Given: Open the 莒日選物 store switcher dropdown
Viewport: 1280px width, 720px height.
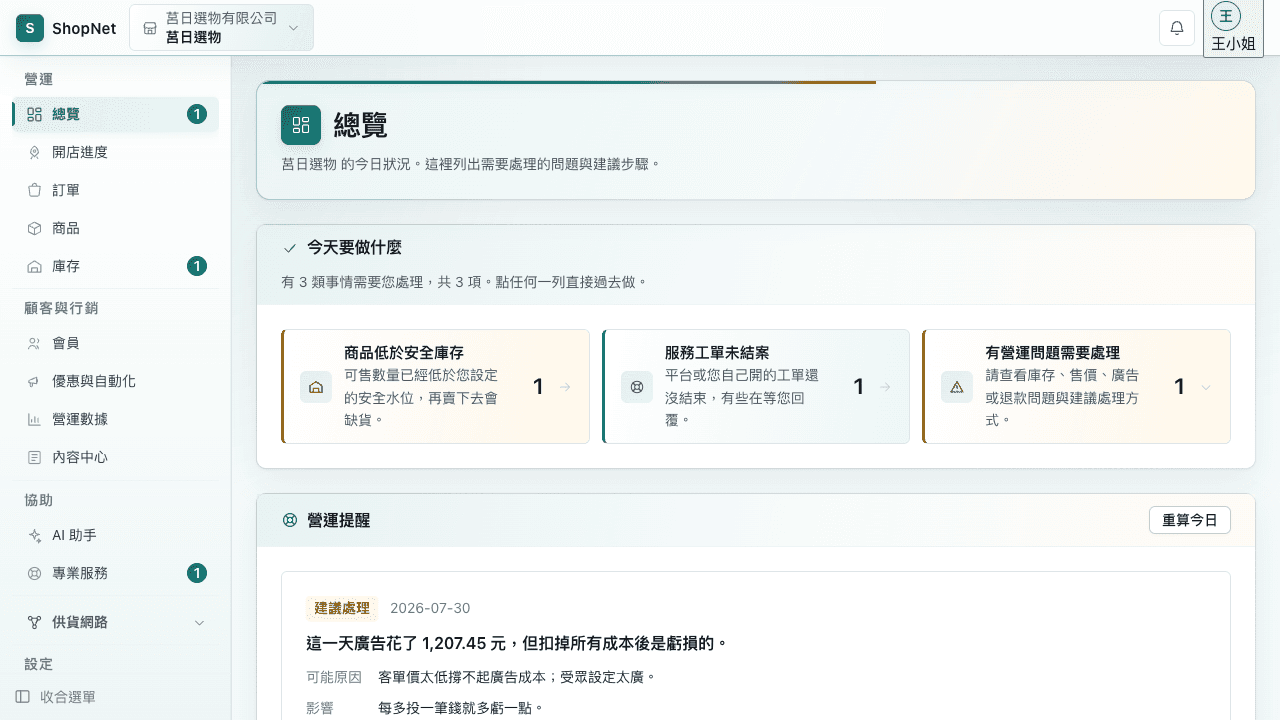Looking at the screenshot, I should 222,28.
